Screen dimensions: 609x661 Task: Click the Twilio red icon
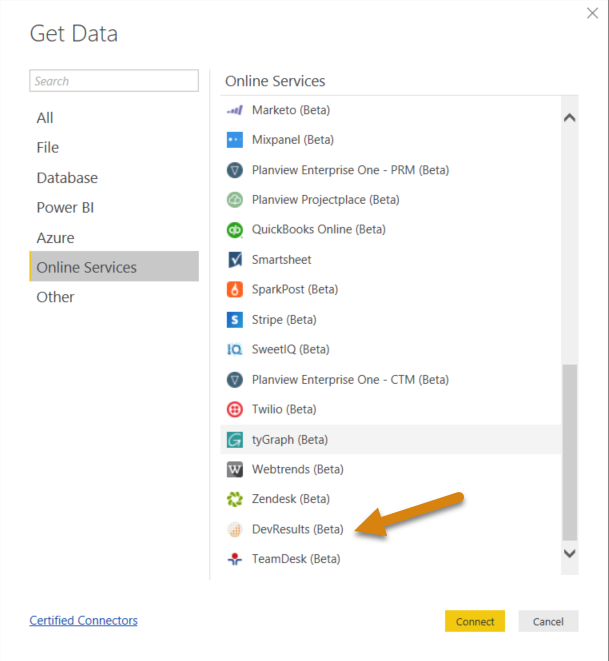[x=235, y=409]
